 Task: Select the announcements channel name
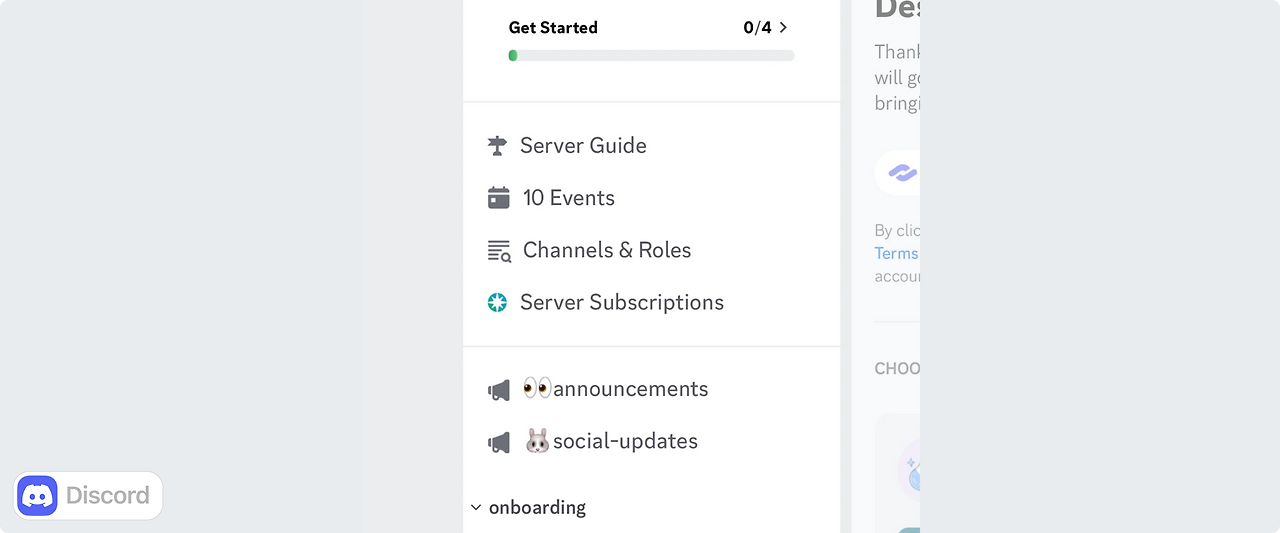pyautogui.click(x=630, y=389)
